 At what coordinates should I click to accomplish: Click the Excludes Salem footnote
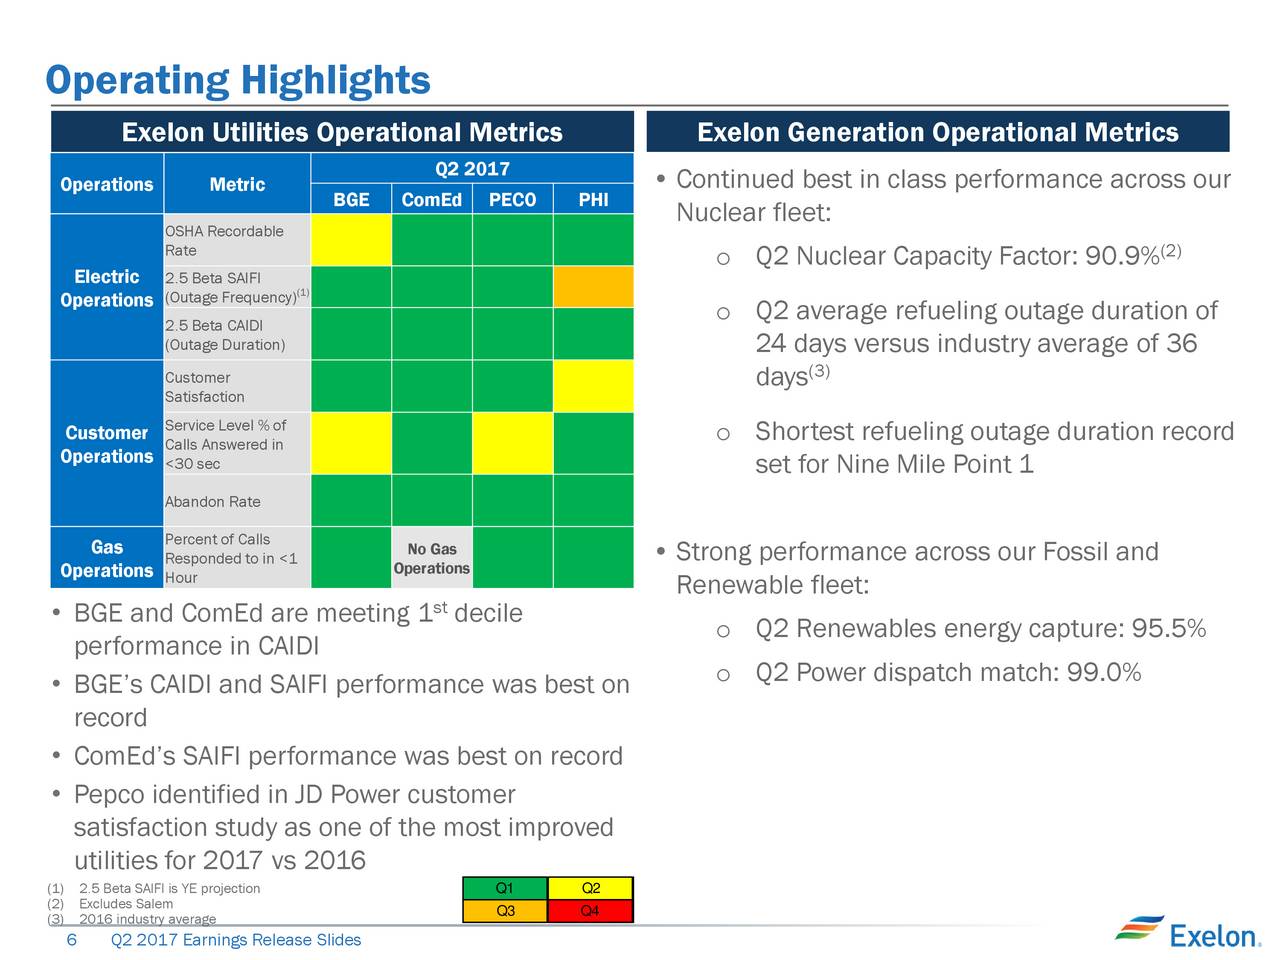[x=110, y=904]
